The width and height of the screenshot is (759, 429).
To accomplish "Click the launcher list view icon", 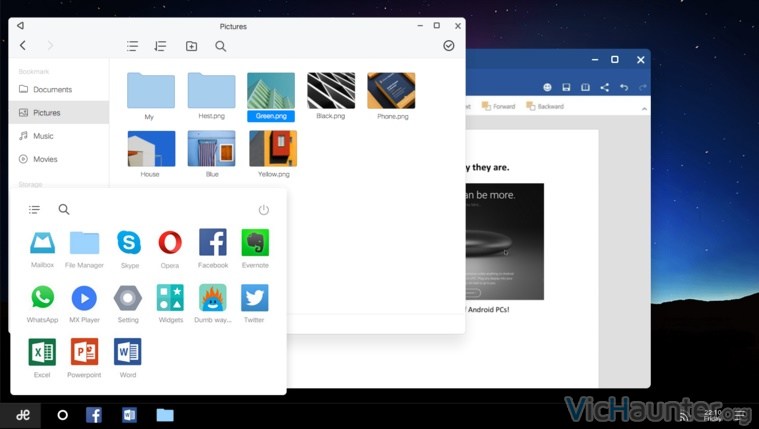I will (34, 210).
